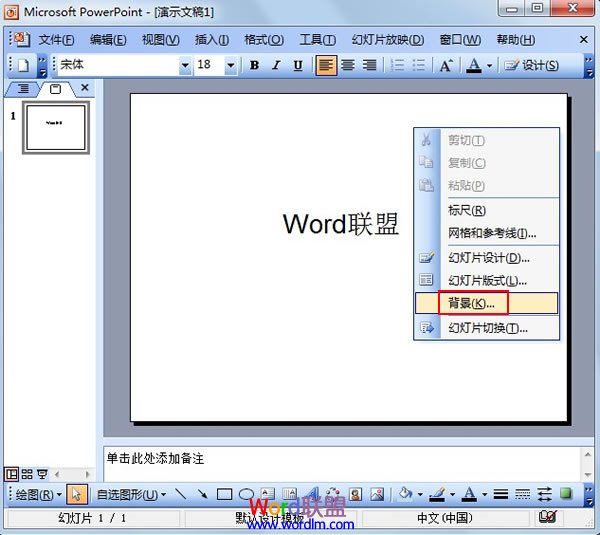Insert a horizontal text box

[x=268, y=494]
